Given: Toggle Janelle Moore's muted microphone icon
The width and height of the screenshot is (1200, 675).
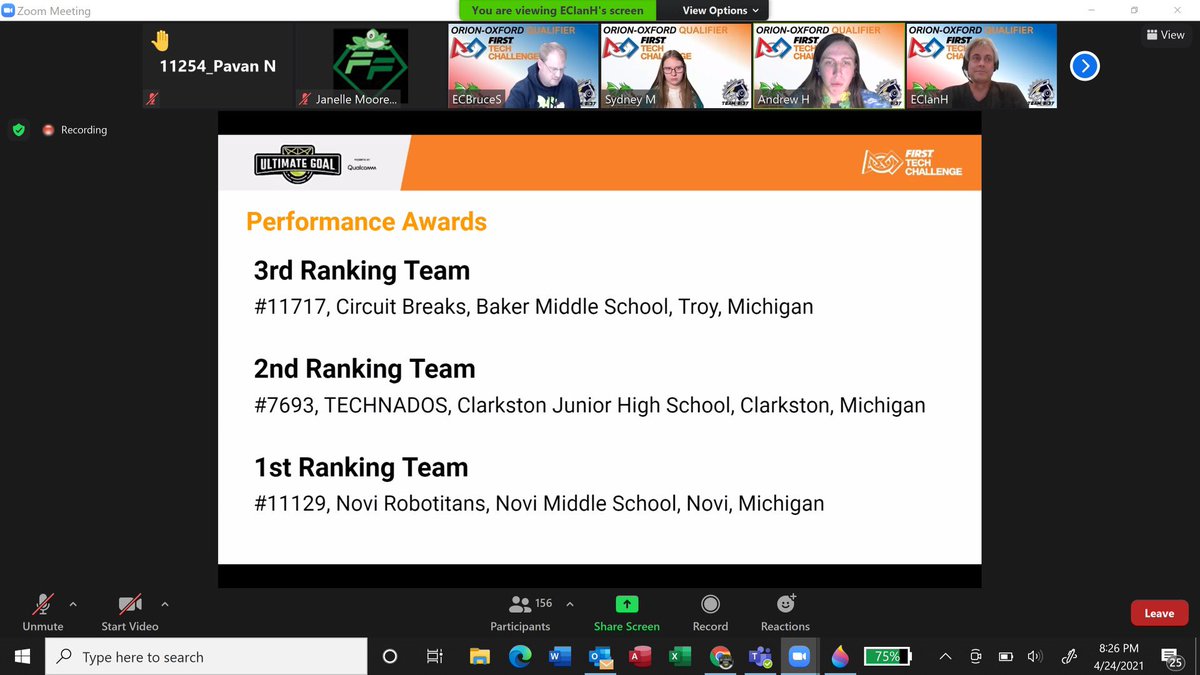Looking at the screenshot, I should [x=304, y=99].
